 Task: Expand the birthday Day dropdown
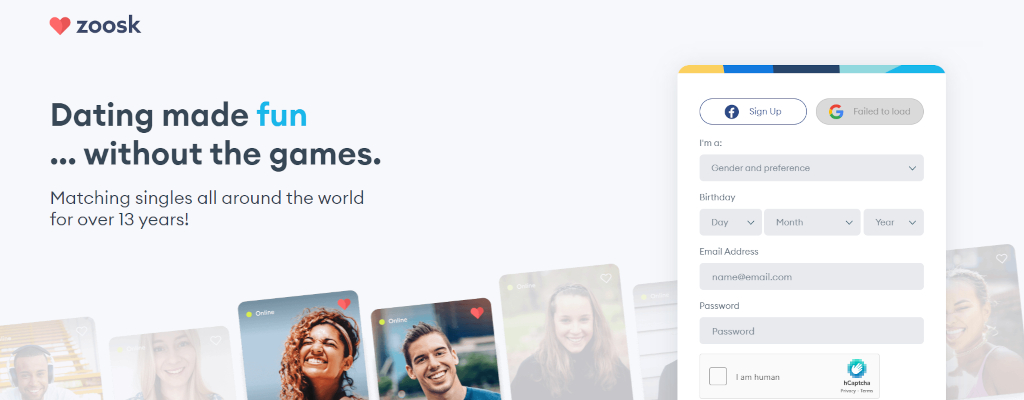(x=730, y=222)
